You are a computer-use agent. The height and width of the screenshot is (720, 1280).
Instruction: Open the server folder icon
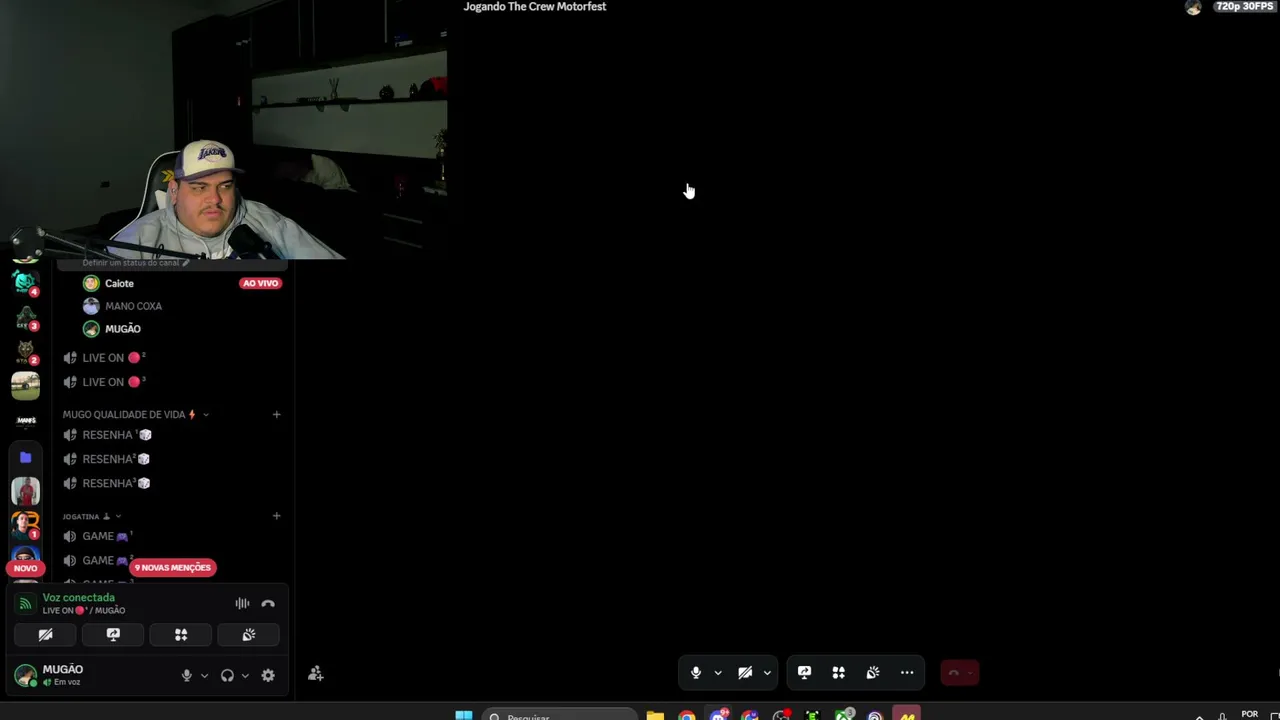(25, 457)
